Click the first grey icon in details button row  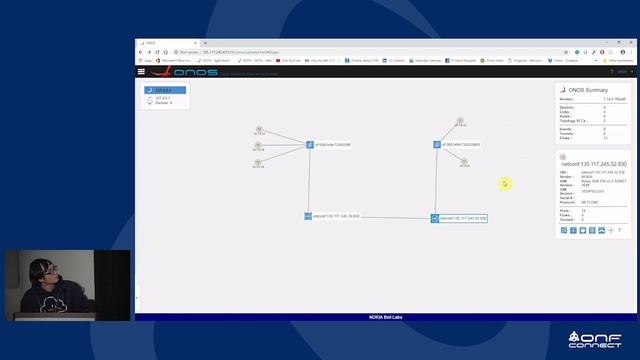pos(611,231)
